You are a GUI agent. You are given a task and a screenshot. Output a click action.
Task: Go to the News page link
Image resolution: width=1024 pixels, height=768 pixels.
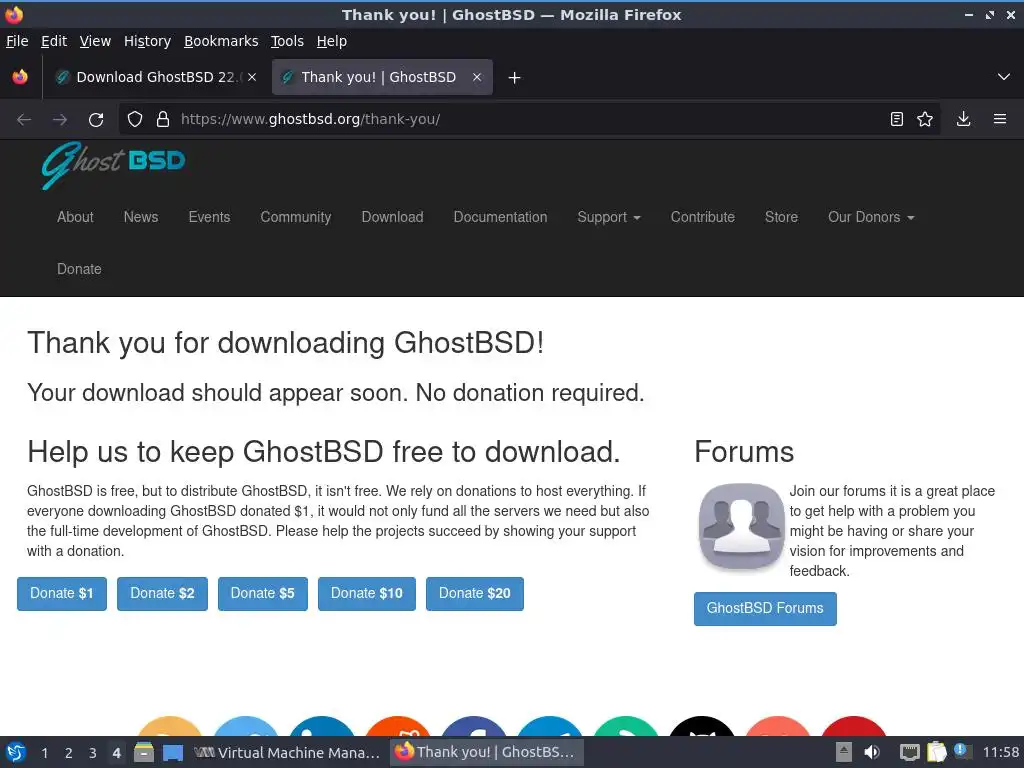[x=141, y=217]
